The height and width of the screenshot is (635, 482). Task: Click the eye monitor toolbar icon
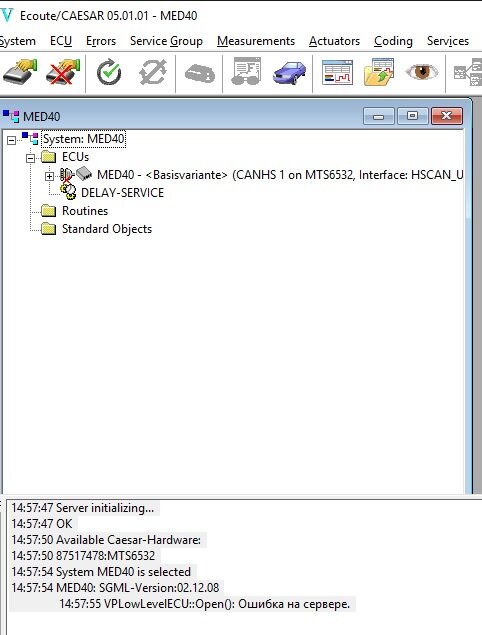pos(422,72)
